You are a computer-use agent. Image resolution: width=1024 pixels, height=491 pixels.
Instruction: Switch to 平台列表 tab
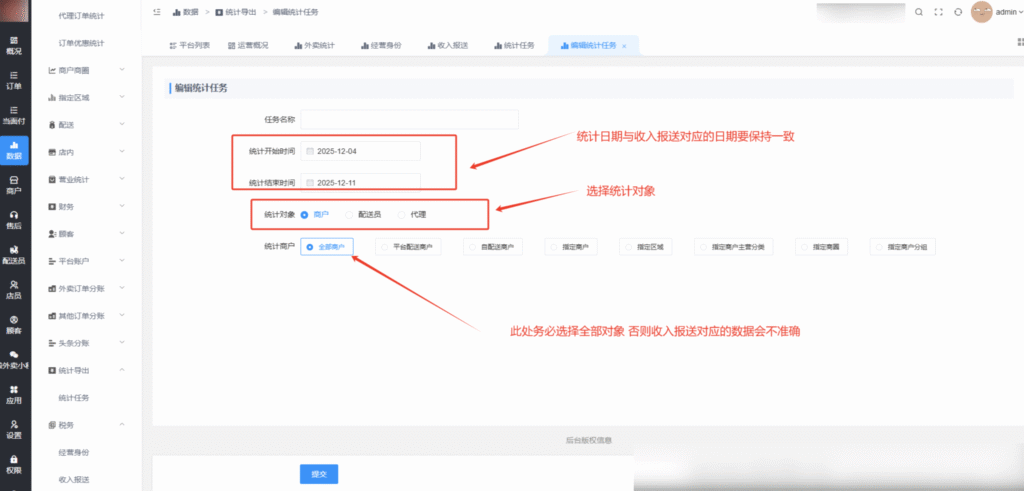tap(189, 46)
